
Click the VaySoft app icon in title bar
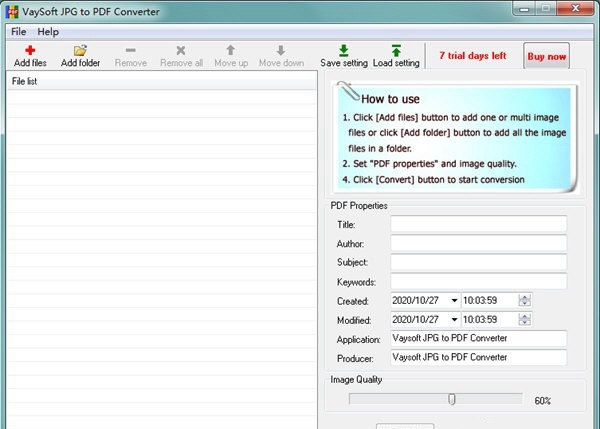pyautogui.click(x=12, y=12)
